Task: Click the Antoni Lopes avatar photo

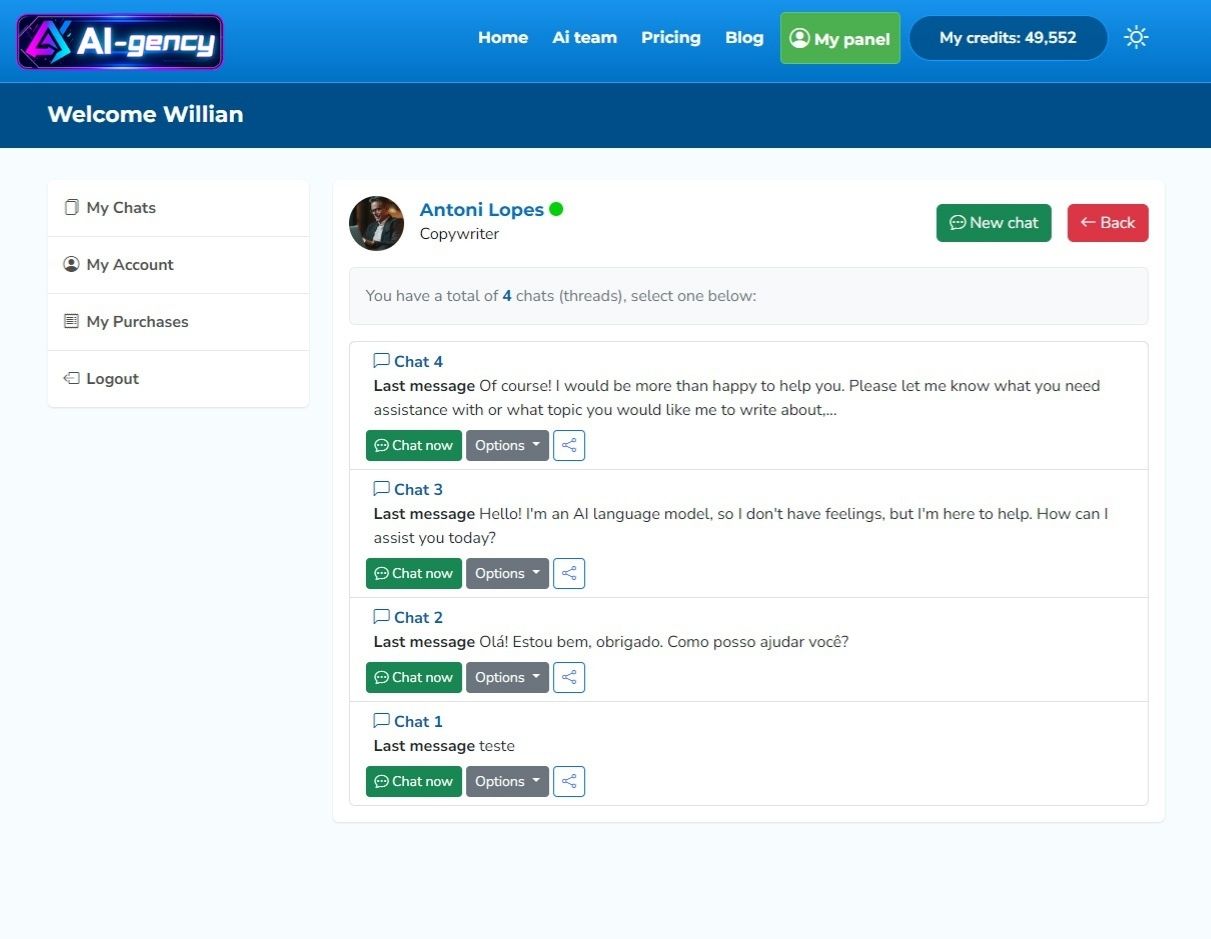Action: [376, 223]
